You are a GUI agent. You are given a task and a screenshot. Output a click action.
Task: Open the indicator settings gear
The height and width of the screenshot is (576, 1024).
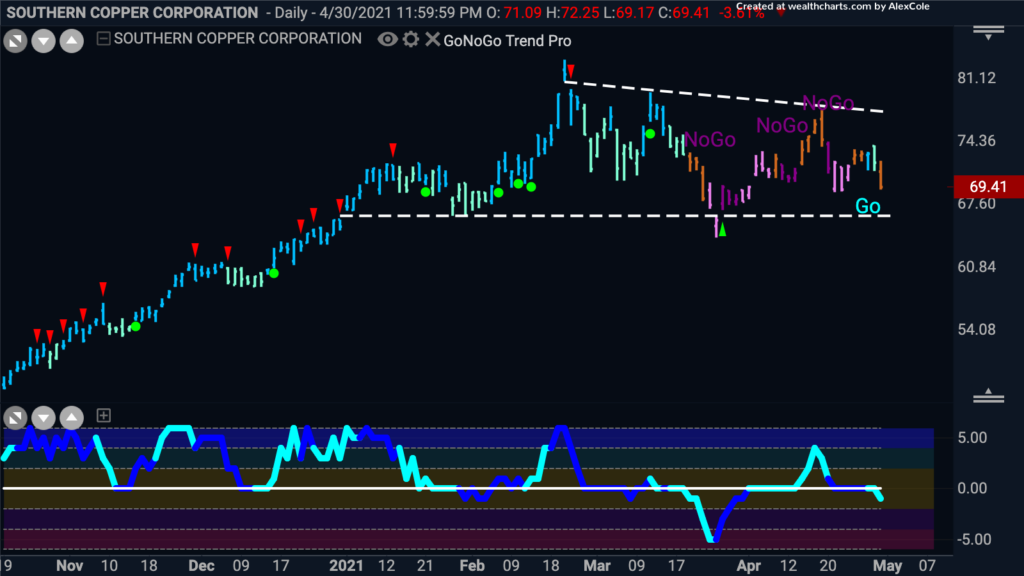[x=411, y=40]
